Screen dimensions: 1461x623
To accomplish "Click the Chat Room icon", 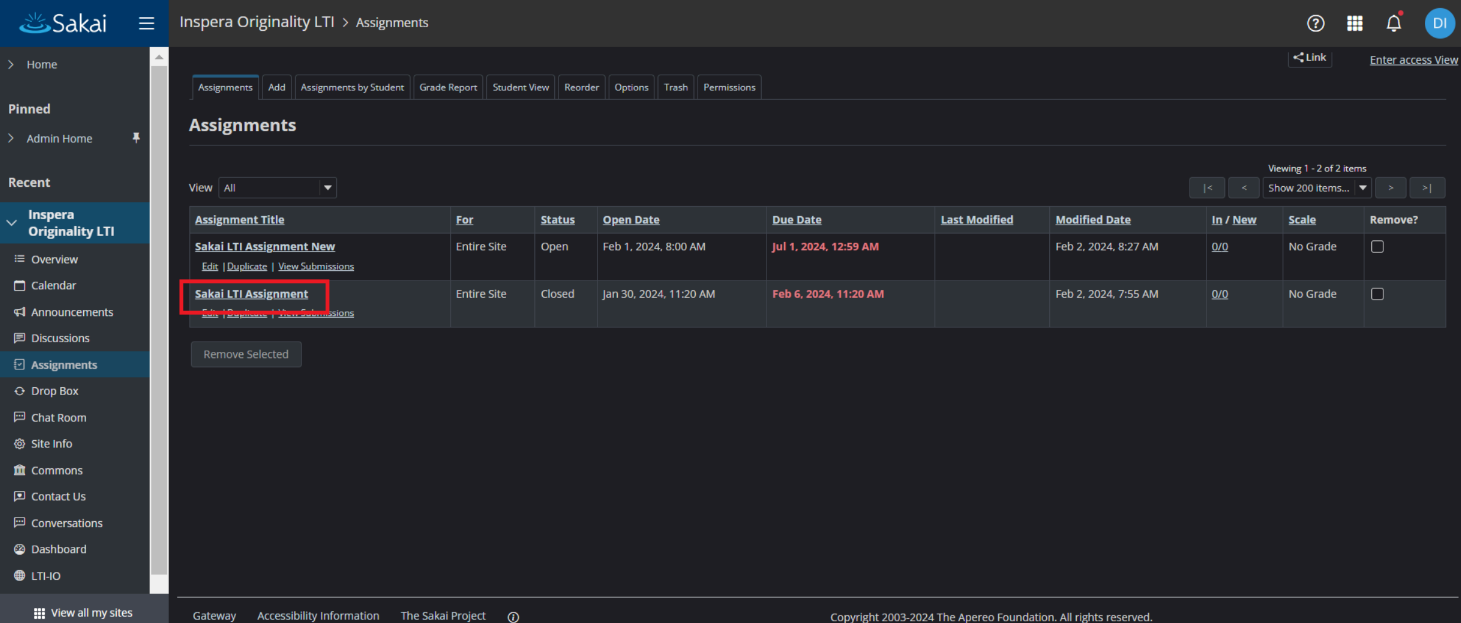I will (x=19, y=417).
